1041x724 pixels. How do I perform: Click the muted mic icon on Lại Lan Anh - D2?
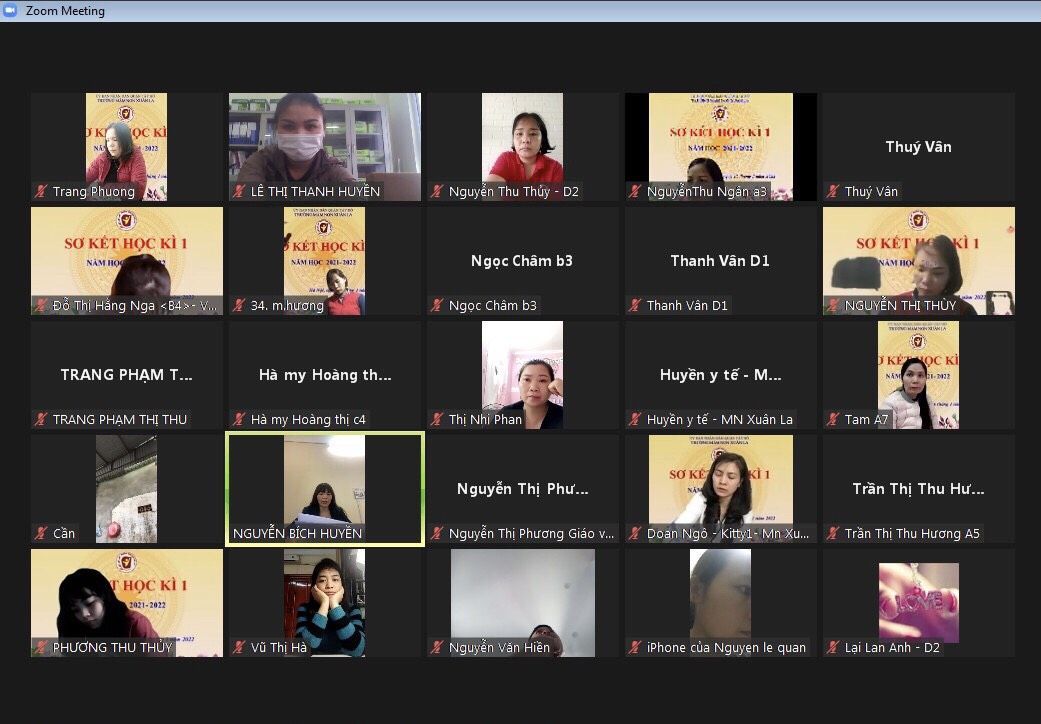(834, 648)
